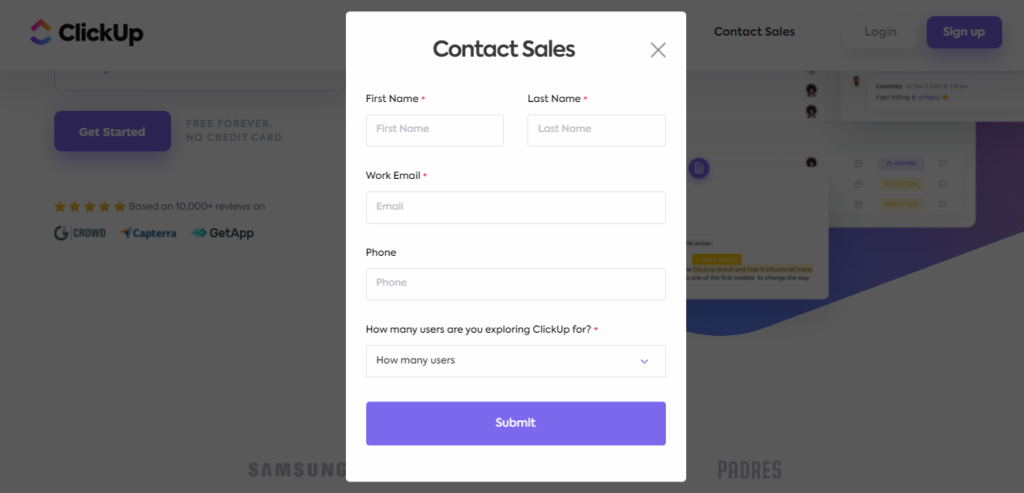The height and width of the screenshot is (493, 1024).
Task: Click the Sign up button
Action: 964,32
